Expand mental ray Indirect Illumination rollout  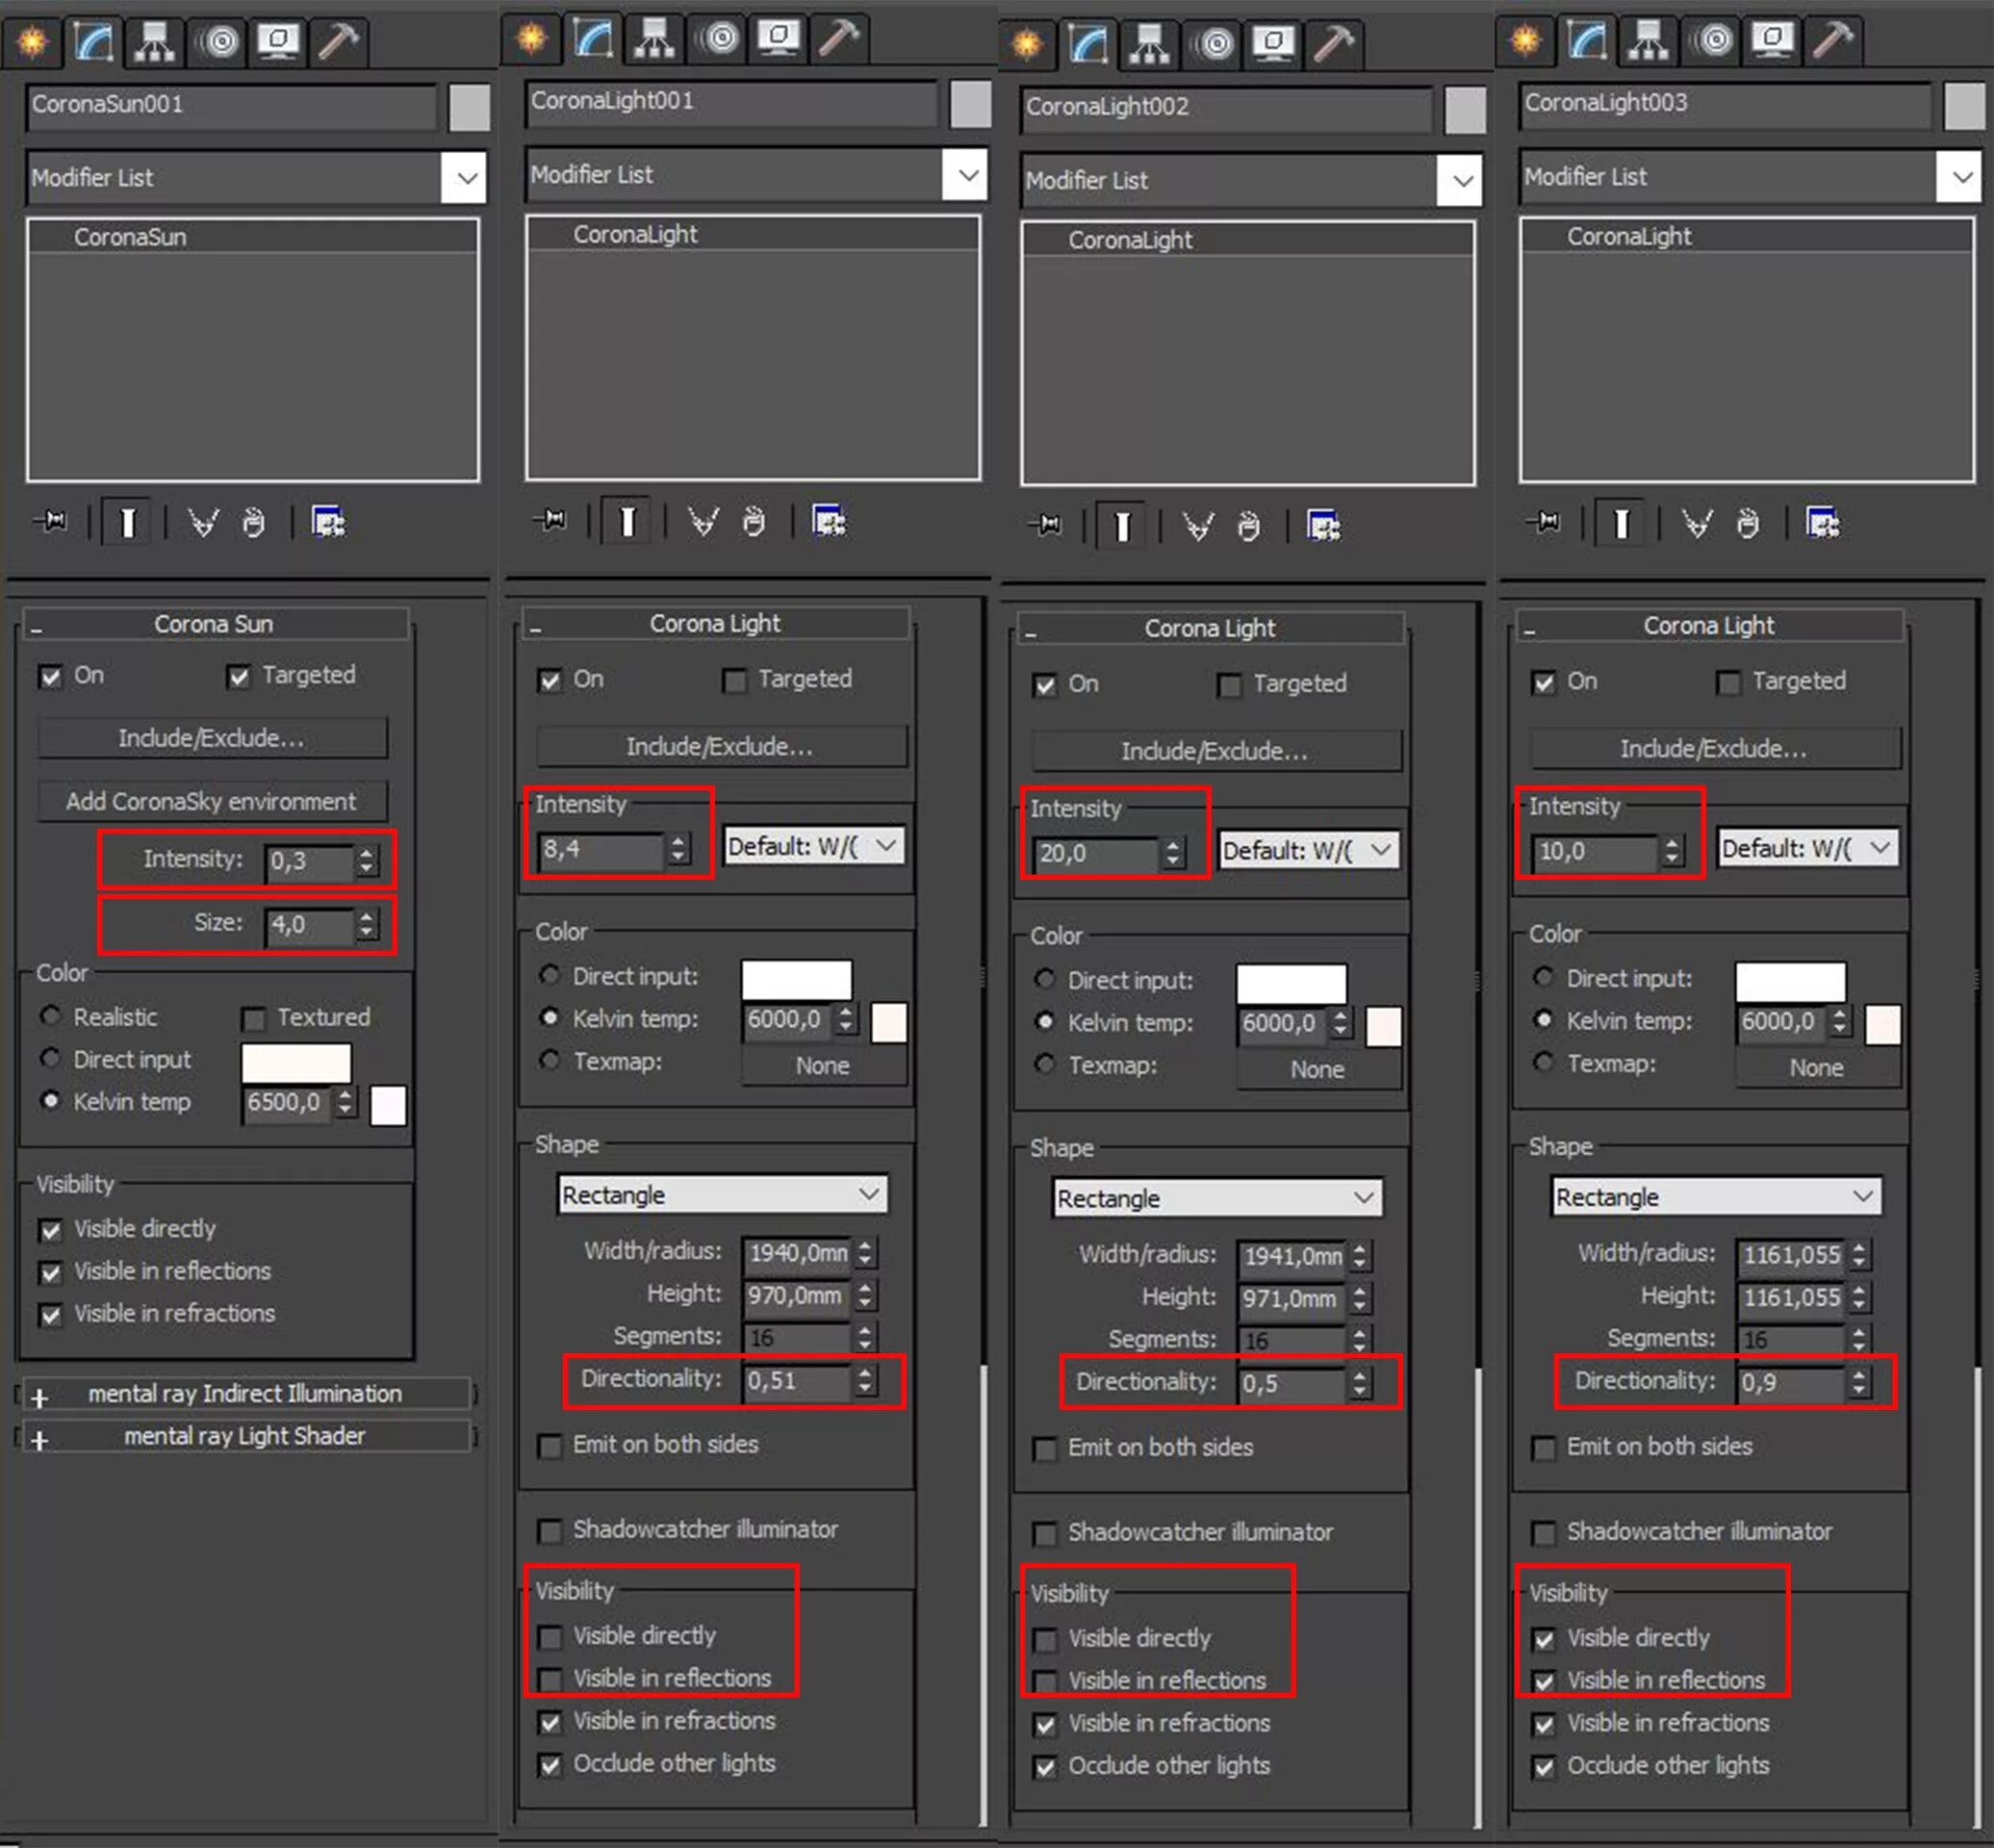click(244, 1394)
